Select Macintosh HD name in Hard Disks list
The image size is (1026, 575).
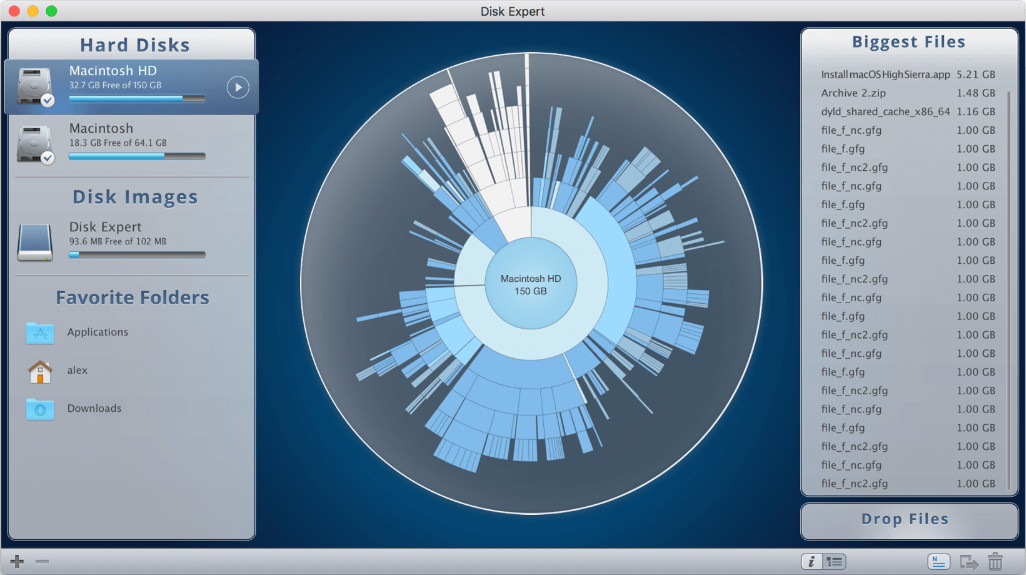(113, 71)
